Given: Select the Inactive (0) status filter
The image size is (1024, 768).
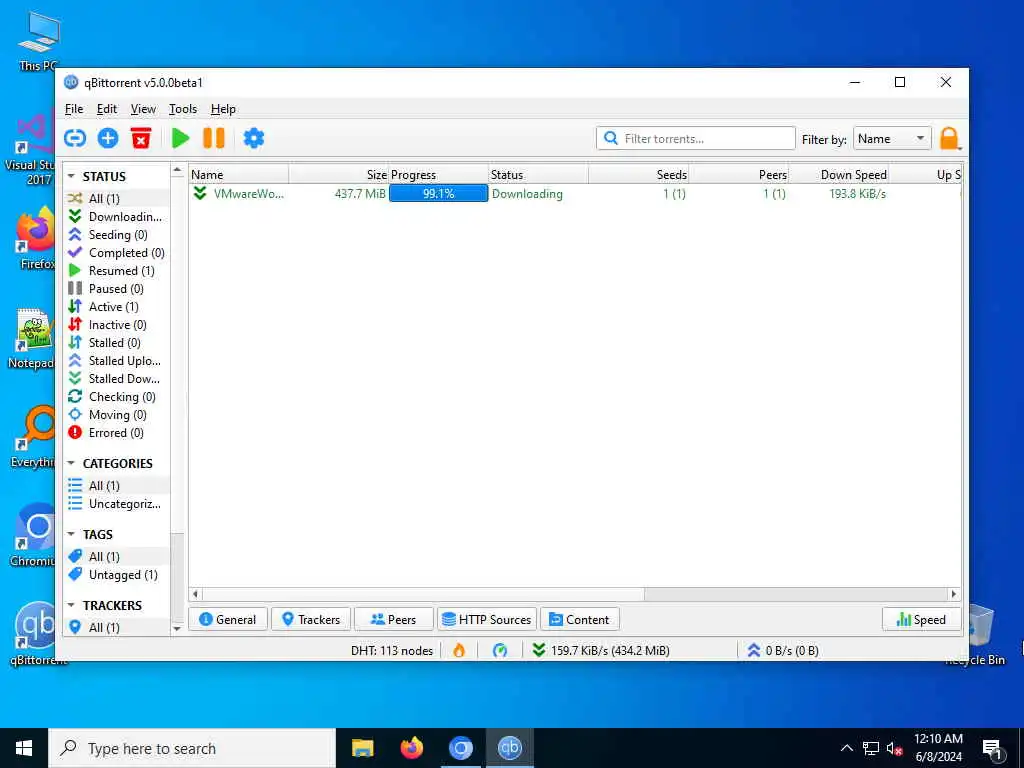Looking at the screenshot, I should (x=118, y=325).
